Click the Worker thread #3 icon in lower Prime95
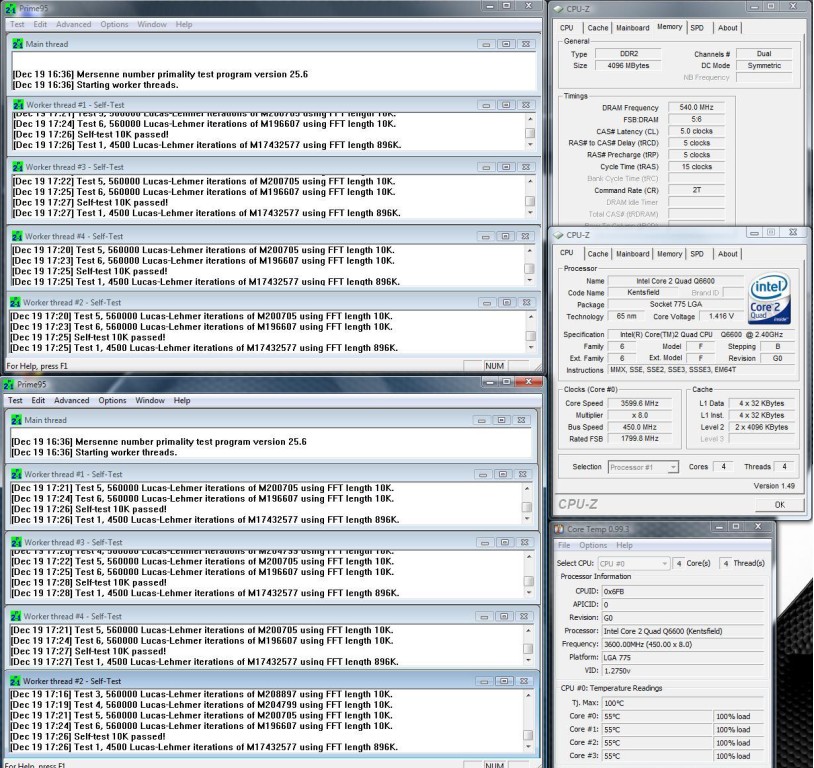This screenshot has width=814, height=768. 17,542
